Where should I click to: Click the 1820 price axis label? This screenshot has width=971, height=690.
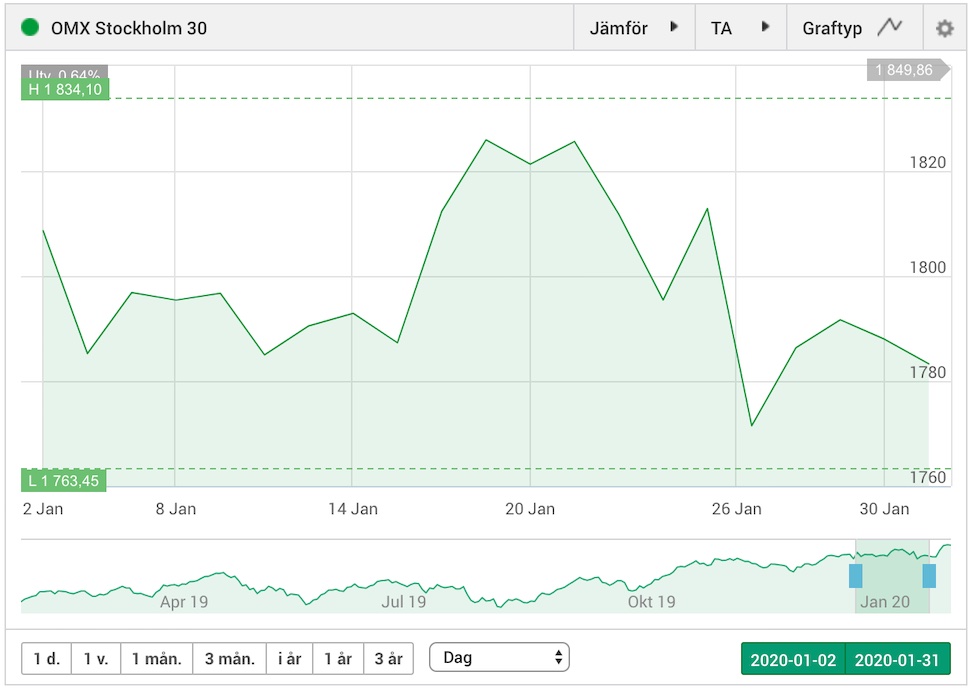click(928, 162)
